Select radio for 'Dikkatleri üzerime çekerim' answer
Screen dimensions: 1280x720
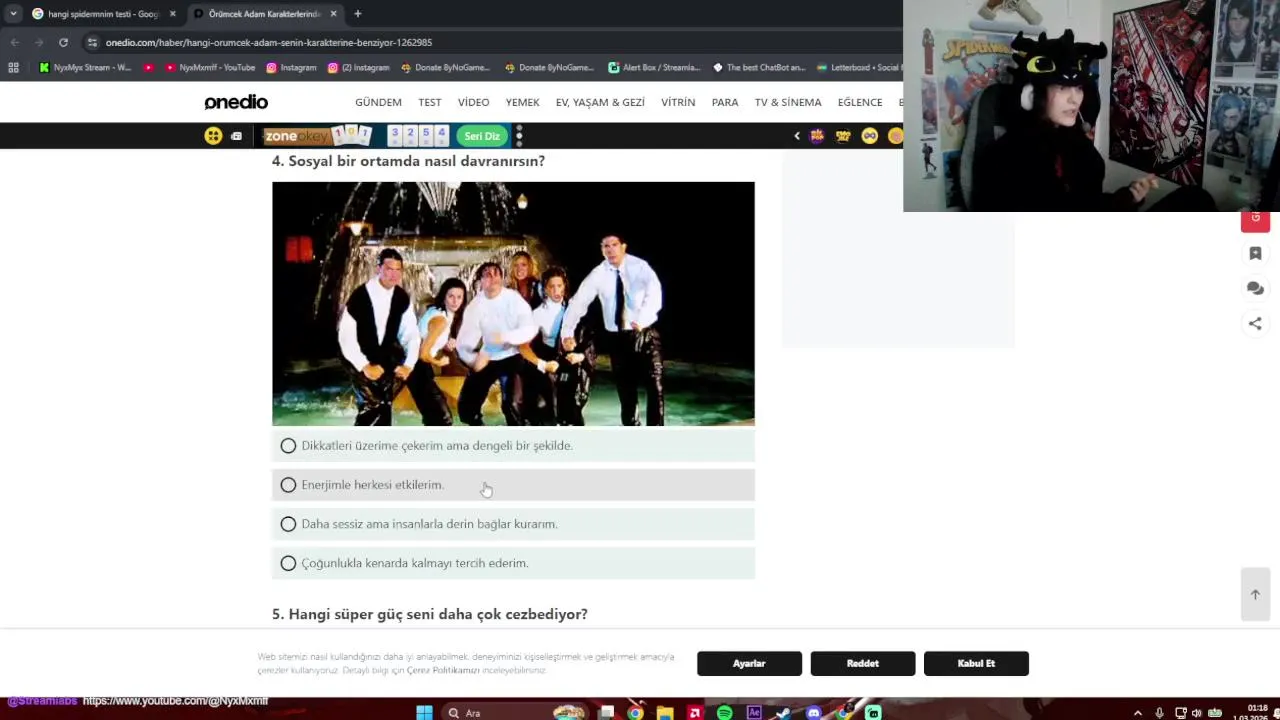[x=288, y=446]
